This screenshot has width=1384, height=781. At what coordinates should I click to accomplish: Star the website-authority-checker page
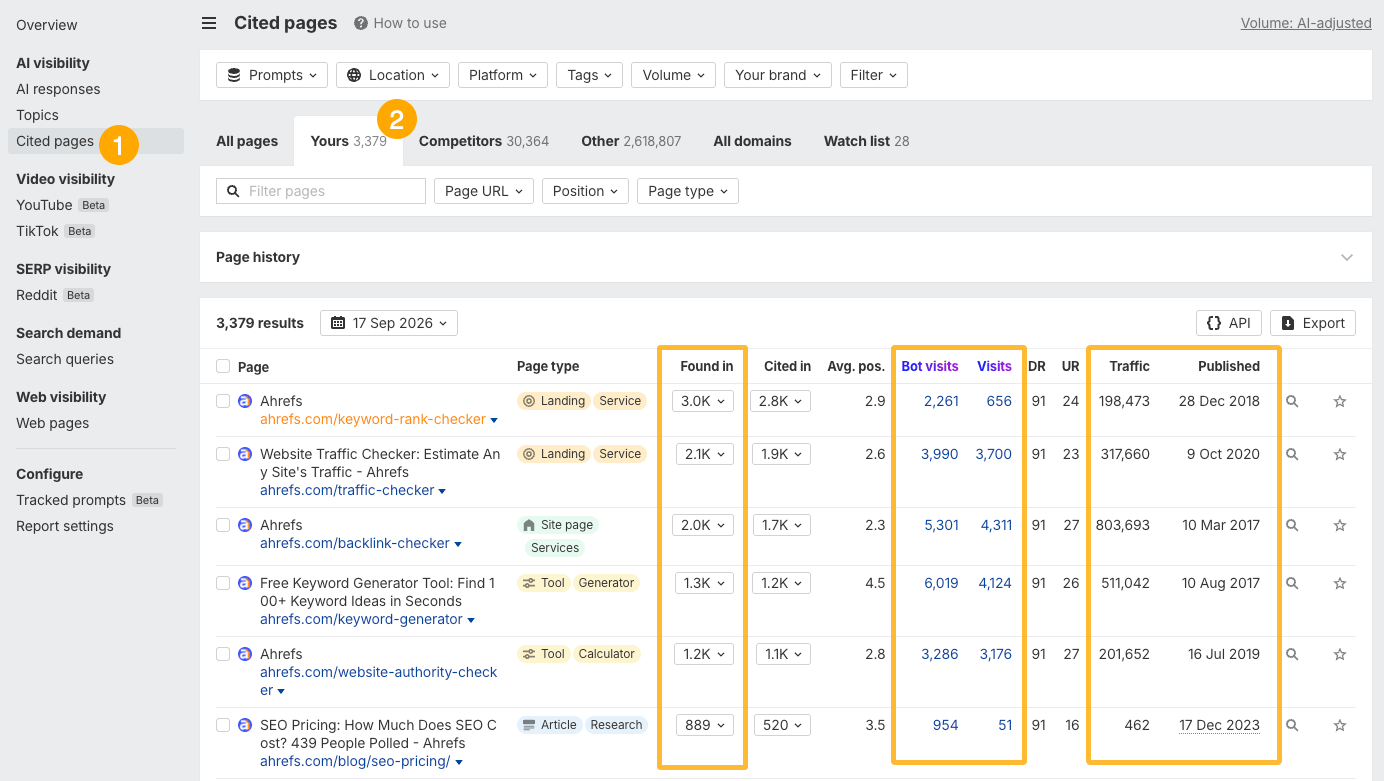1340,654
